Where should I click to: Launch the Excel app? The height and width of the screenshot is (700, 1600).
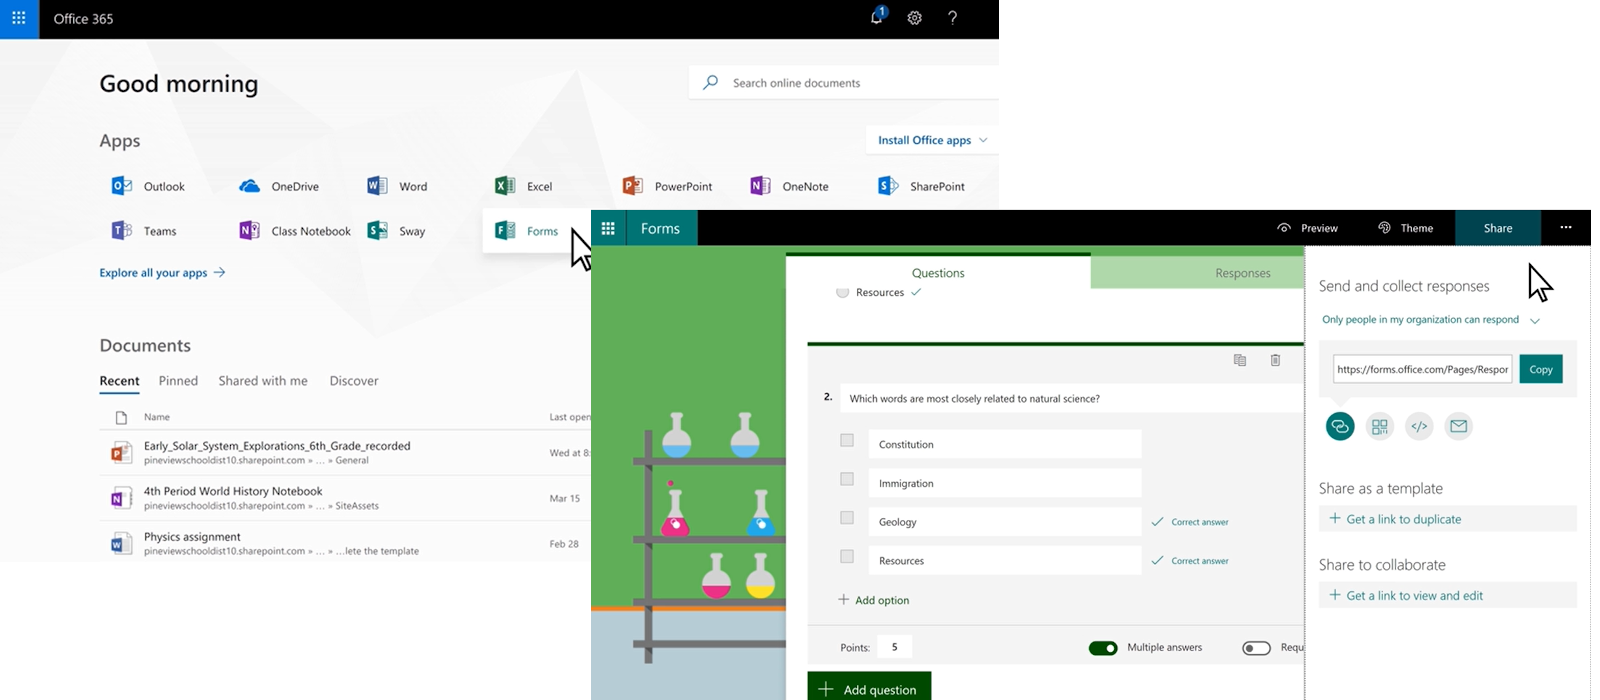(523, 186)
